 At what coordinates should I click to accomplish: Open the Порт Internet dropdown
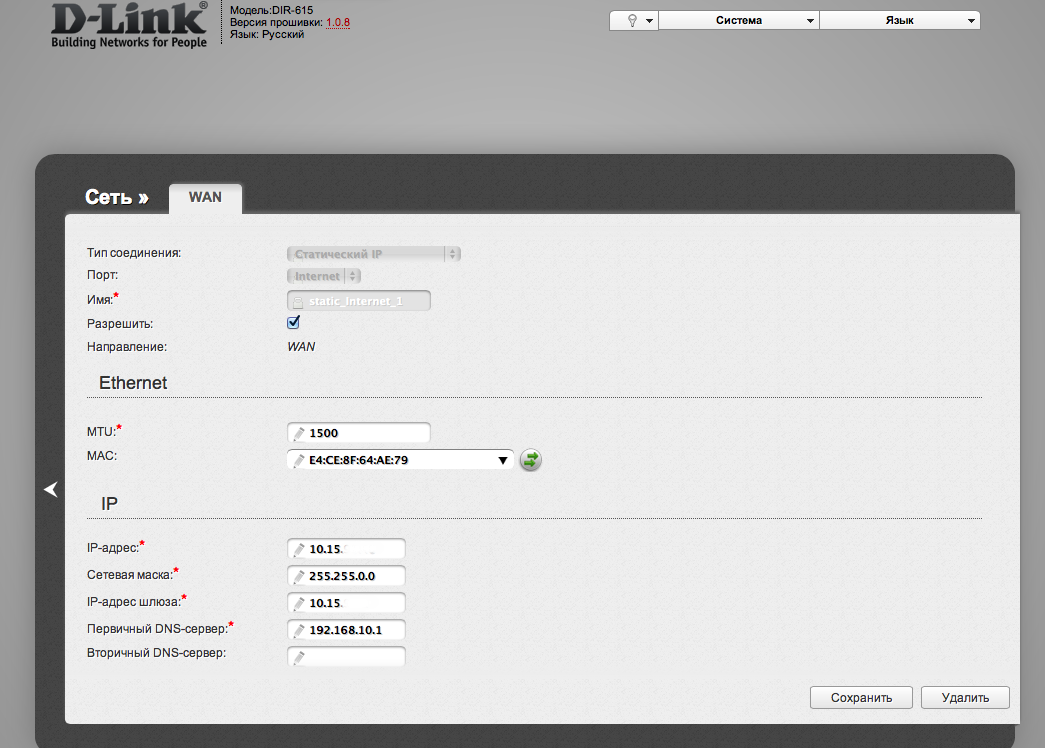pos(324,276)
